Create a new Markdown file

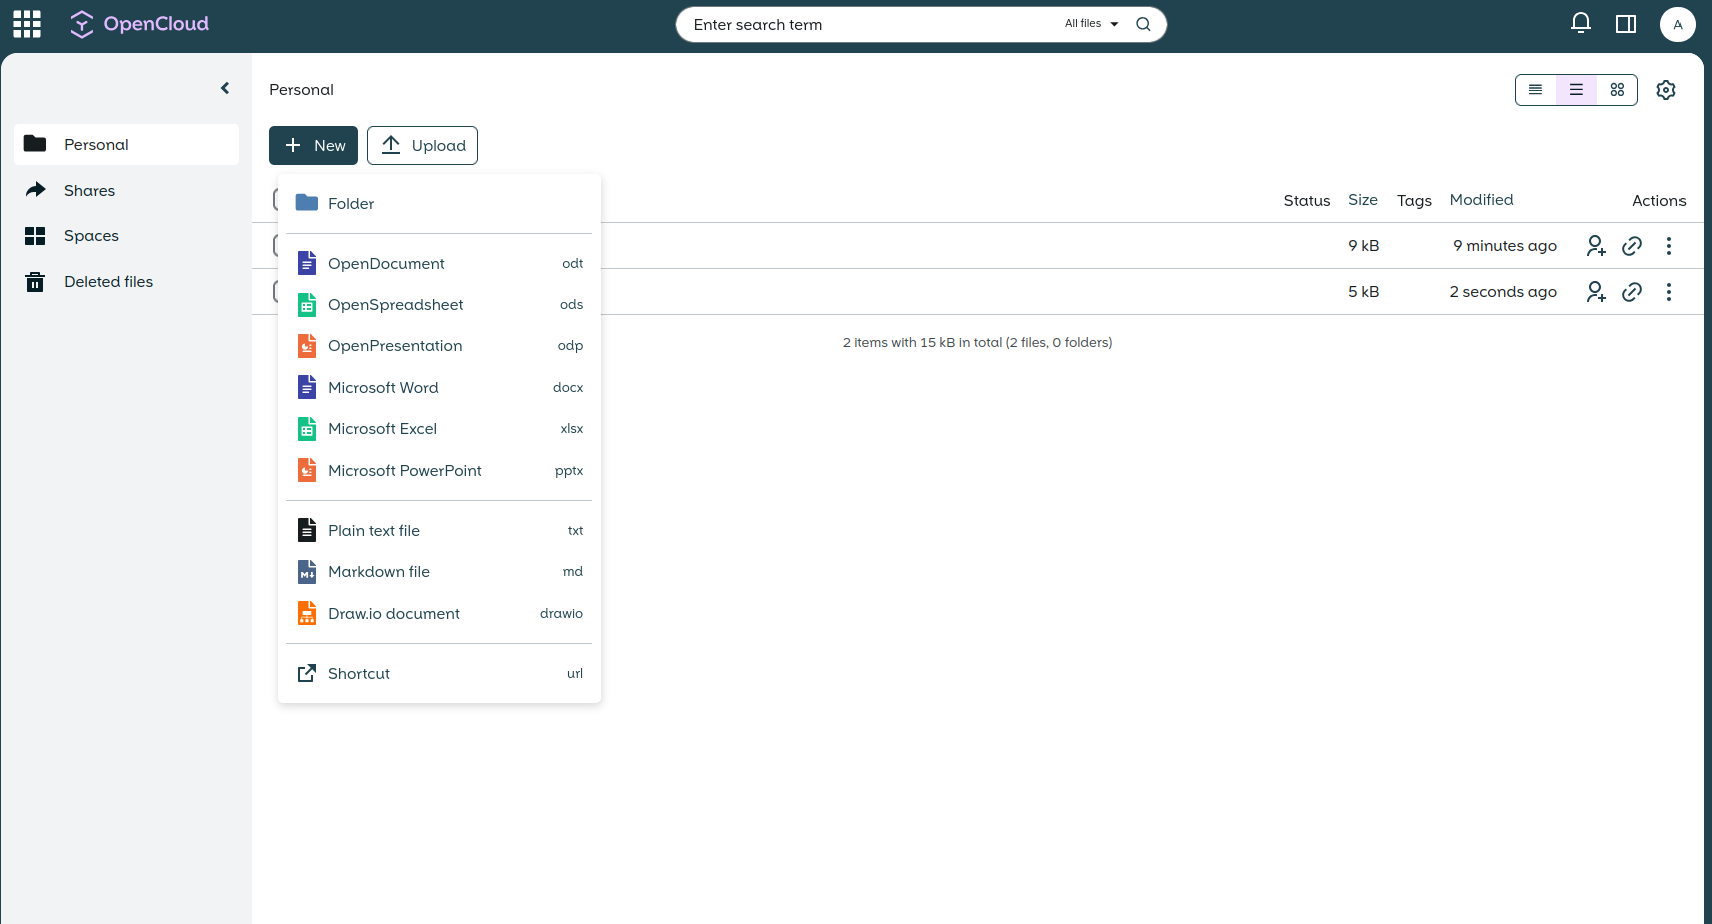click(439, 572)
